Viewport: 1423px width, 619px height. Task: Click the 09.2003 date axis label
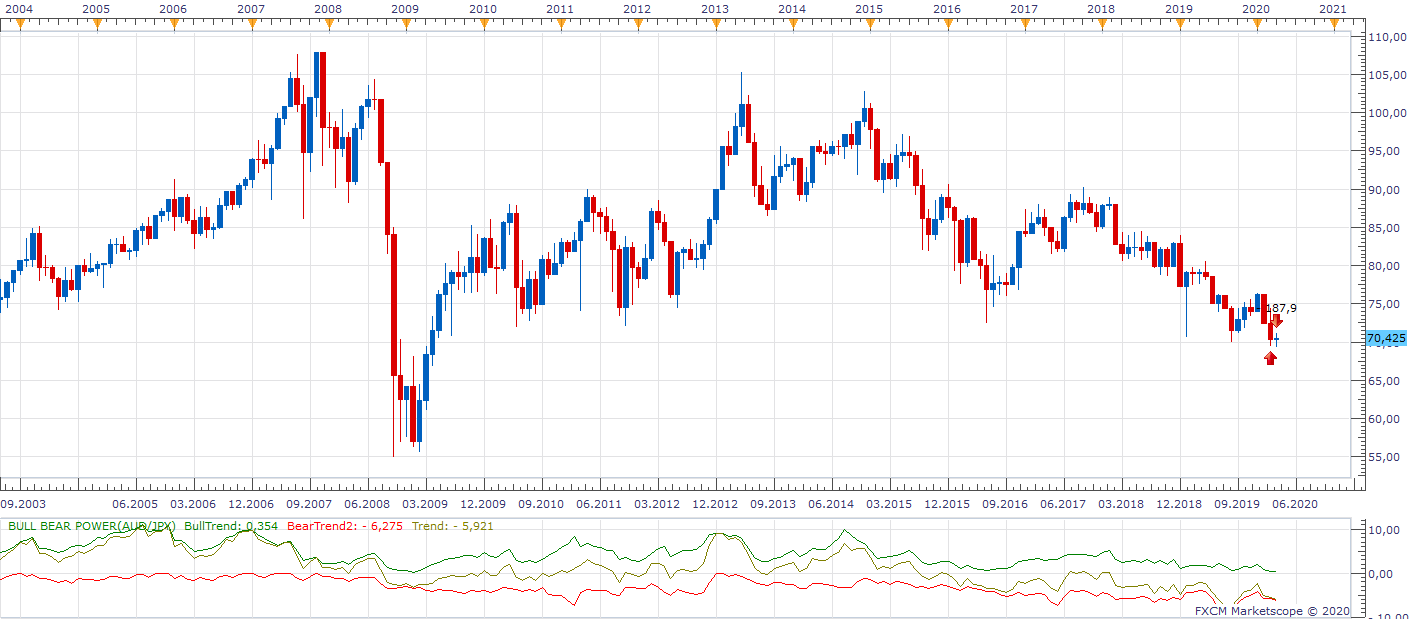[23, 505]
